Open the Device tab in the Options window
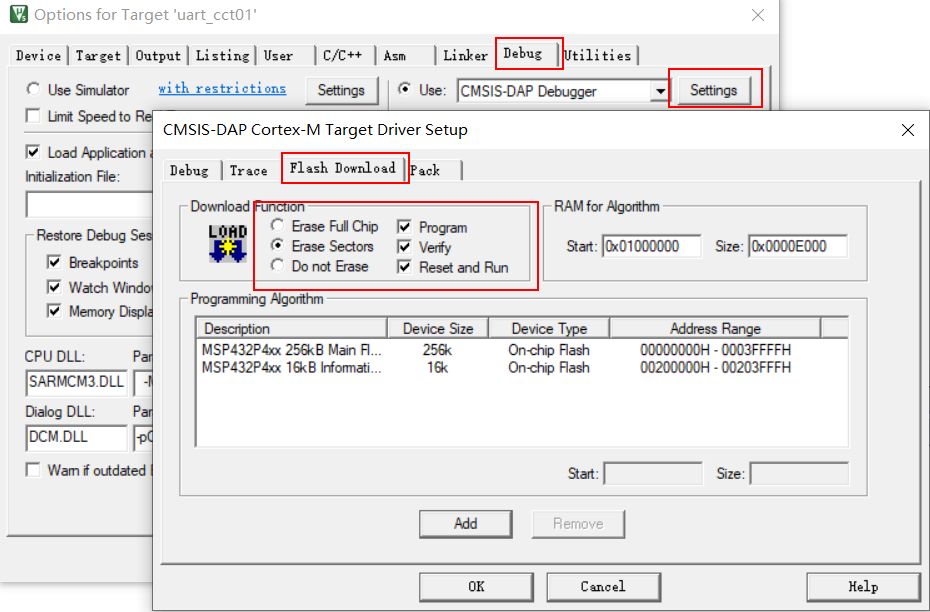The image size is (930, 612). [39, 56]
